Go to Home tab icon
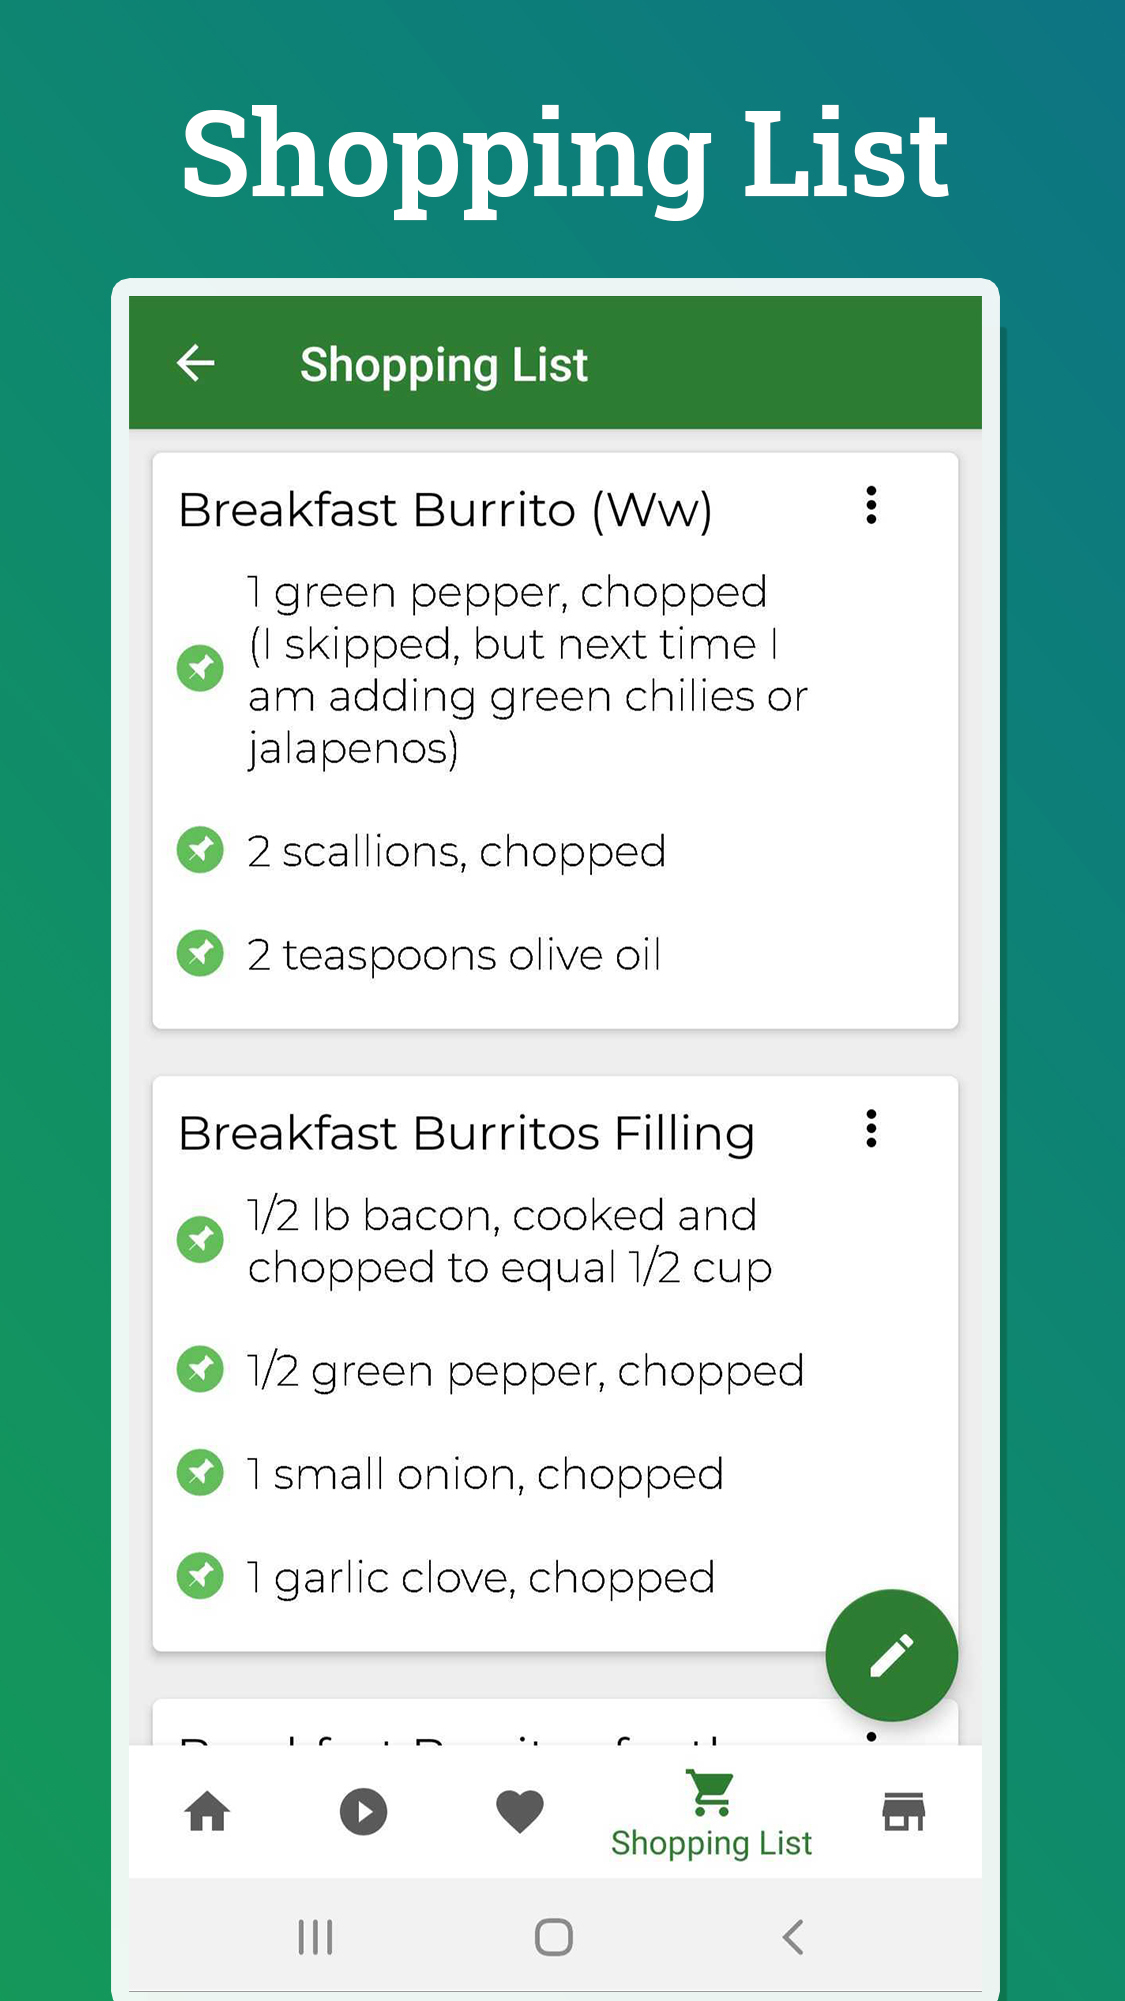 tap(207, 1811)
